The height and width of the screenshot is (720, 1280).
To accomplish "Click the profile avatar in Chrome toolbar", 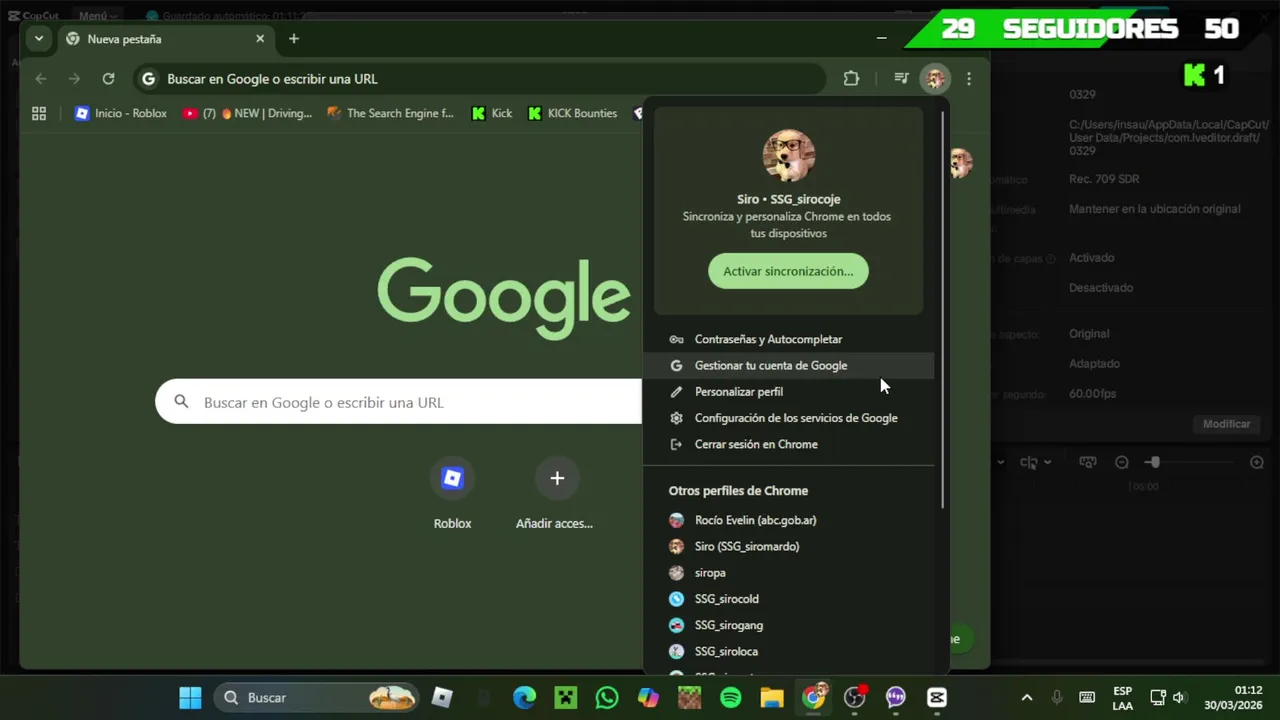I will click(935, 79).
